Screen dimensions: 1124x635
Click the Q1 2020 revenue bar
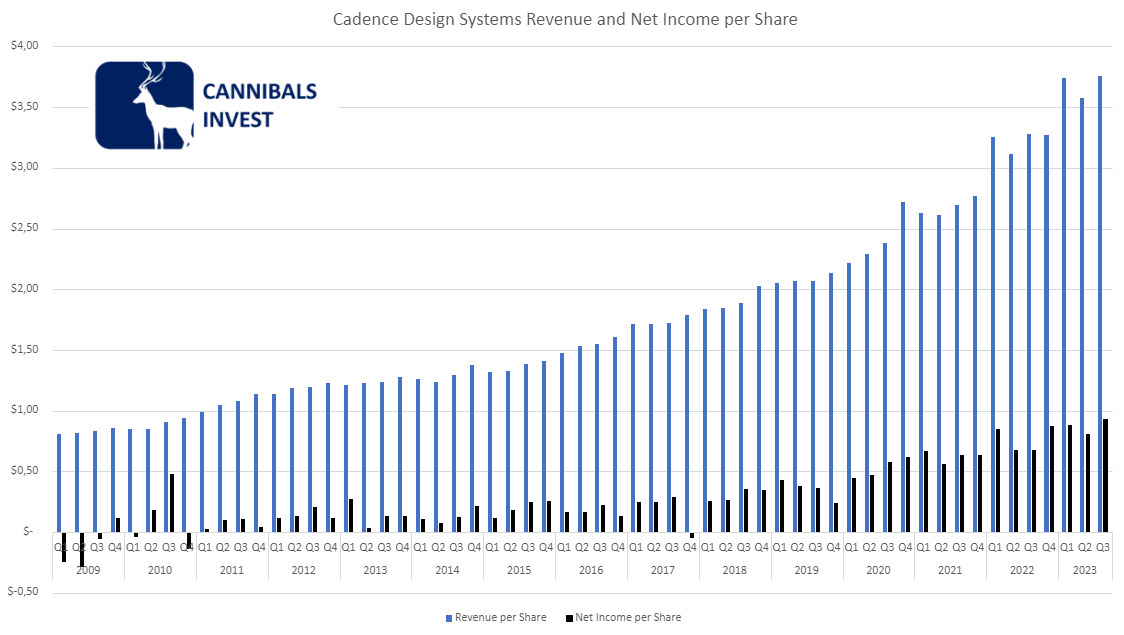click(850, 400)
